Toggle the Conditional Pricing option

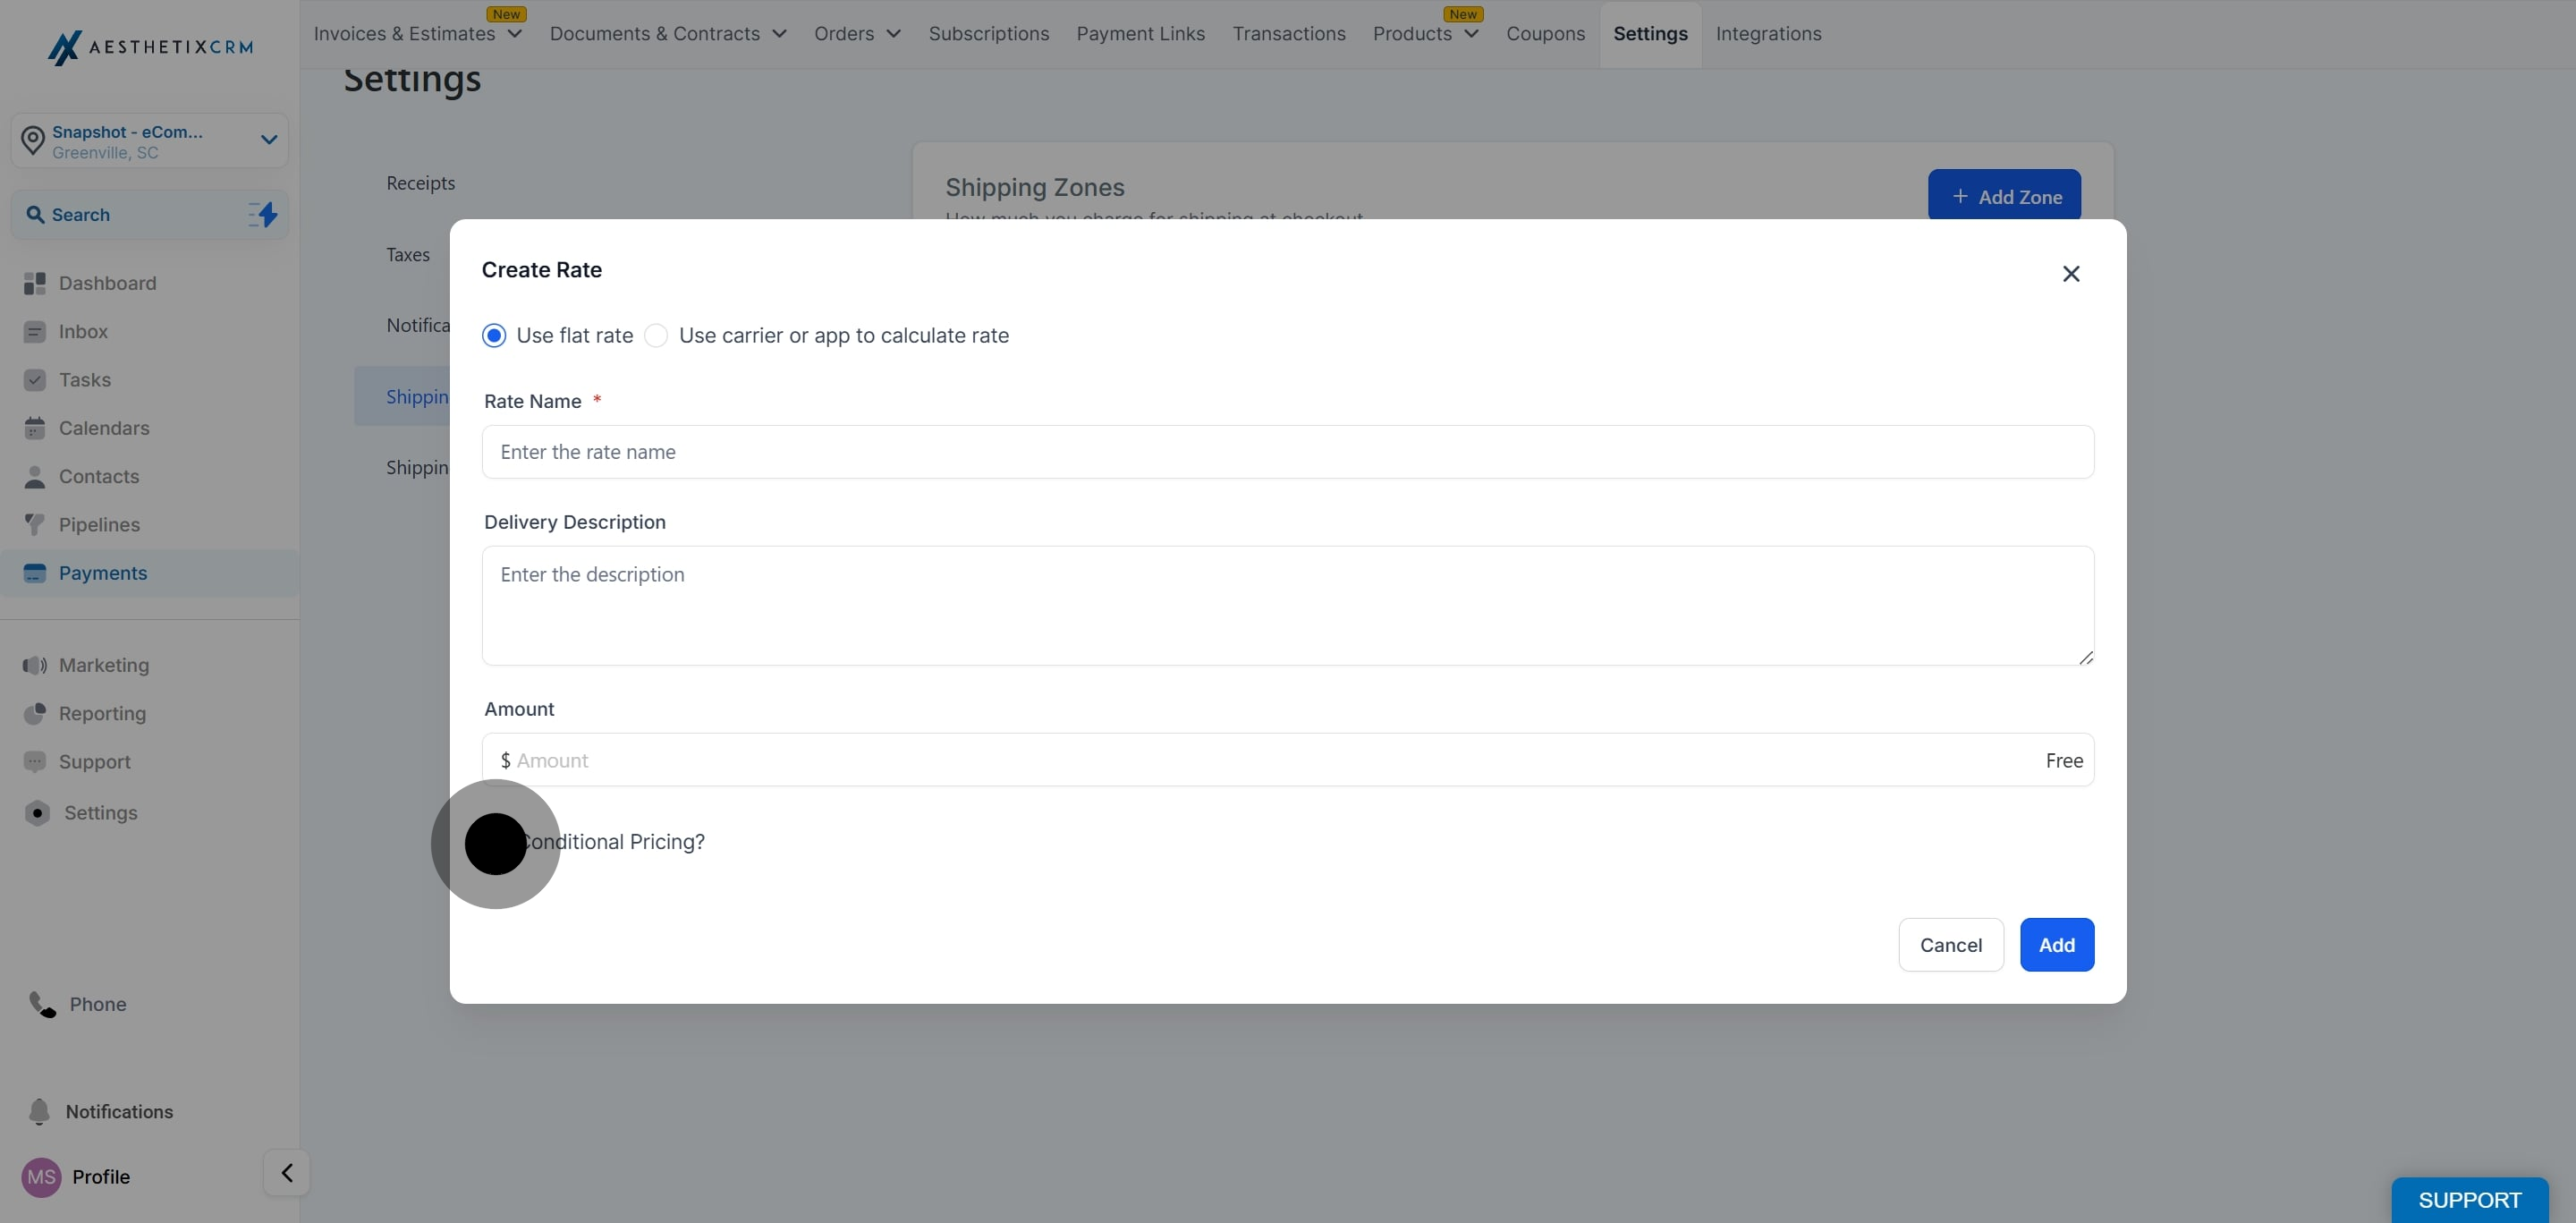(x=496, y=843)
